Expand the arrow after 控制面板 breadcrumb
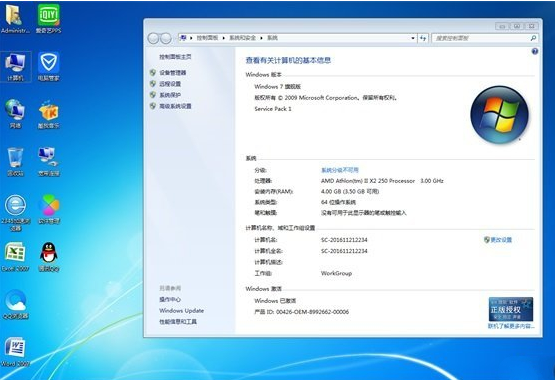 [224, 38]
